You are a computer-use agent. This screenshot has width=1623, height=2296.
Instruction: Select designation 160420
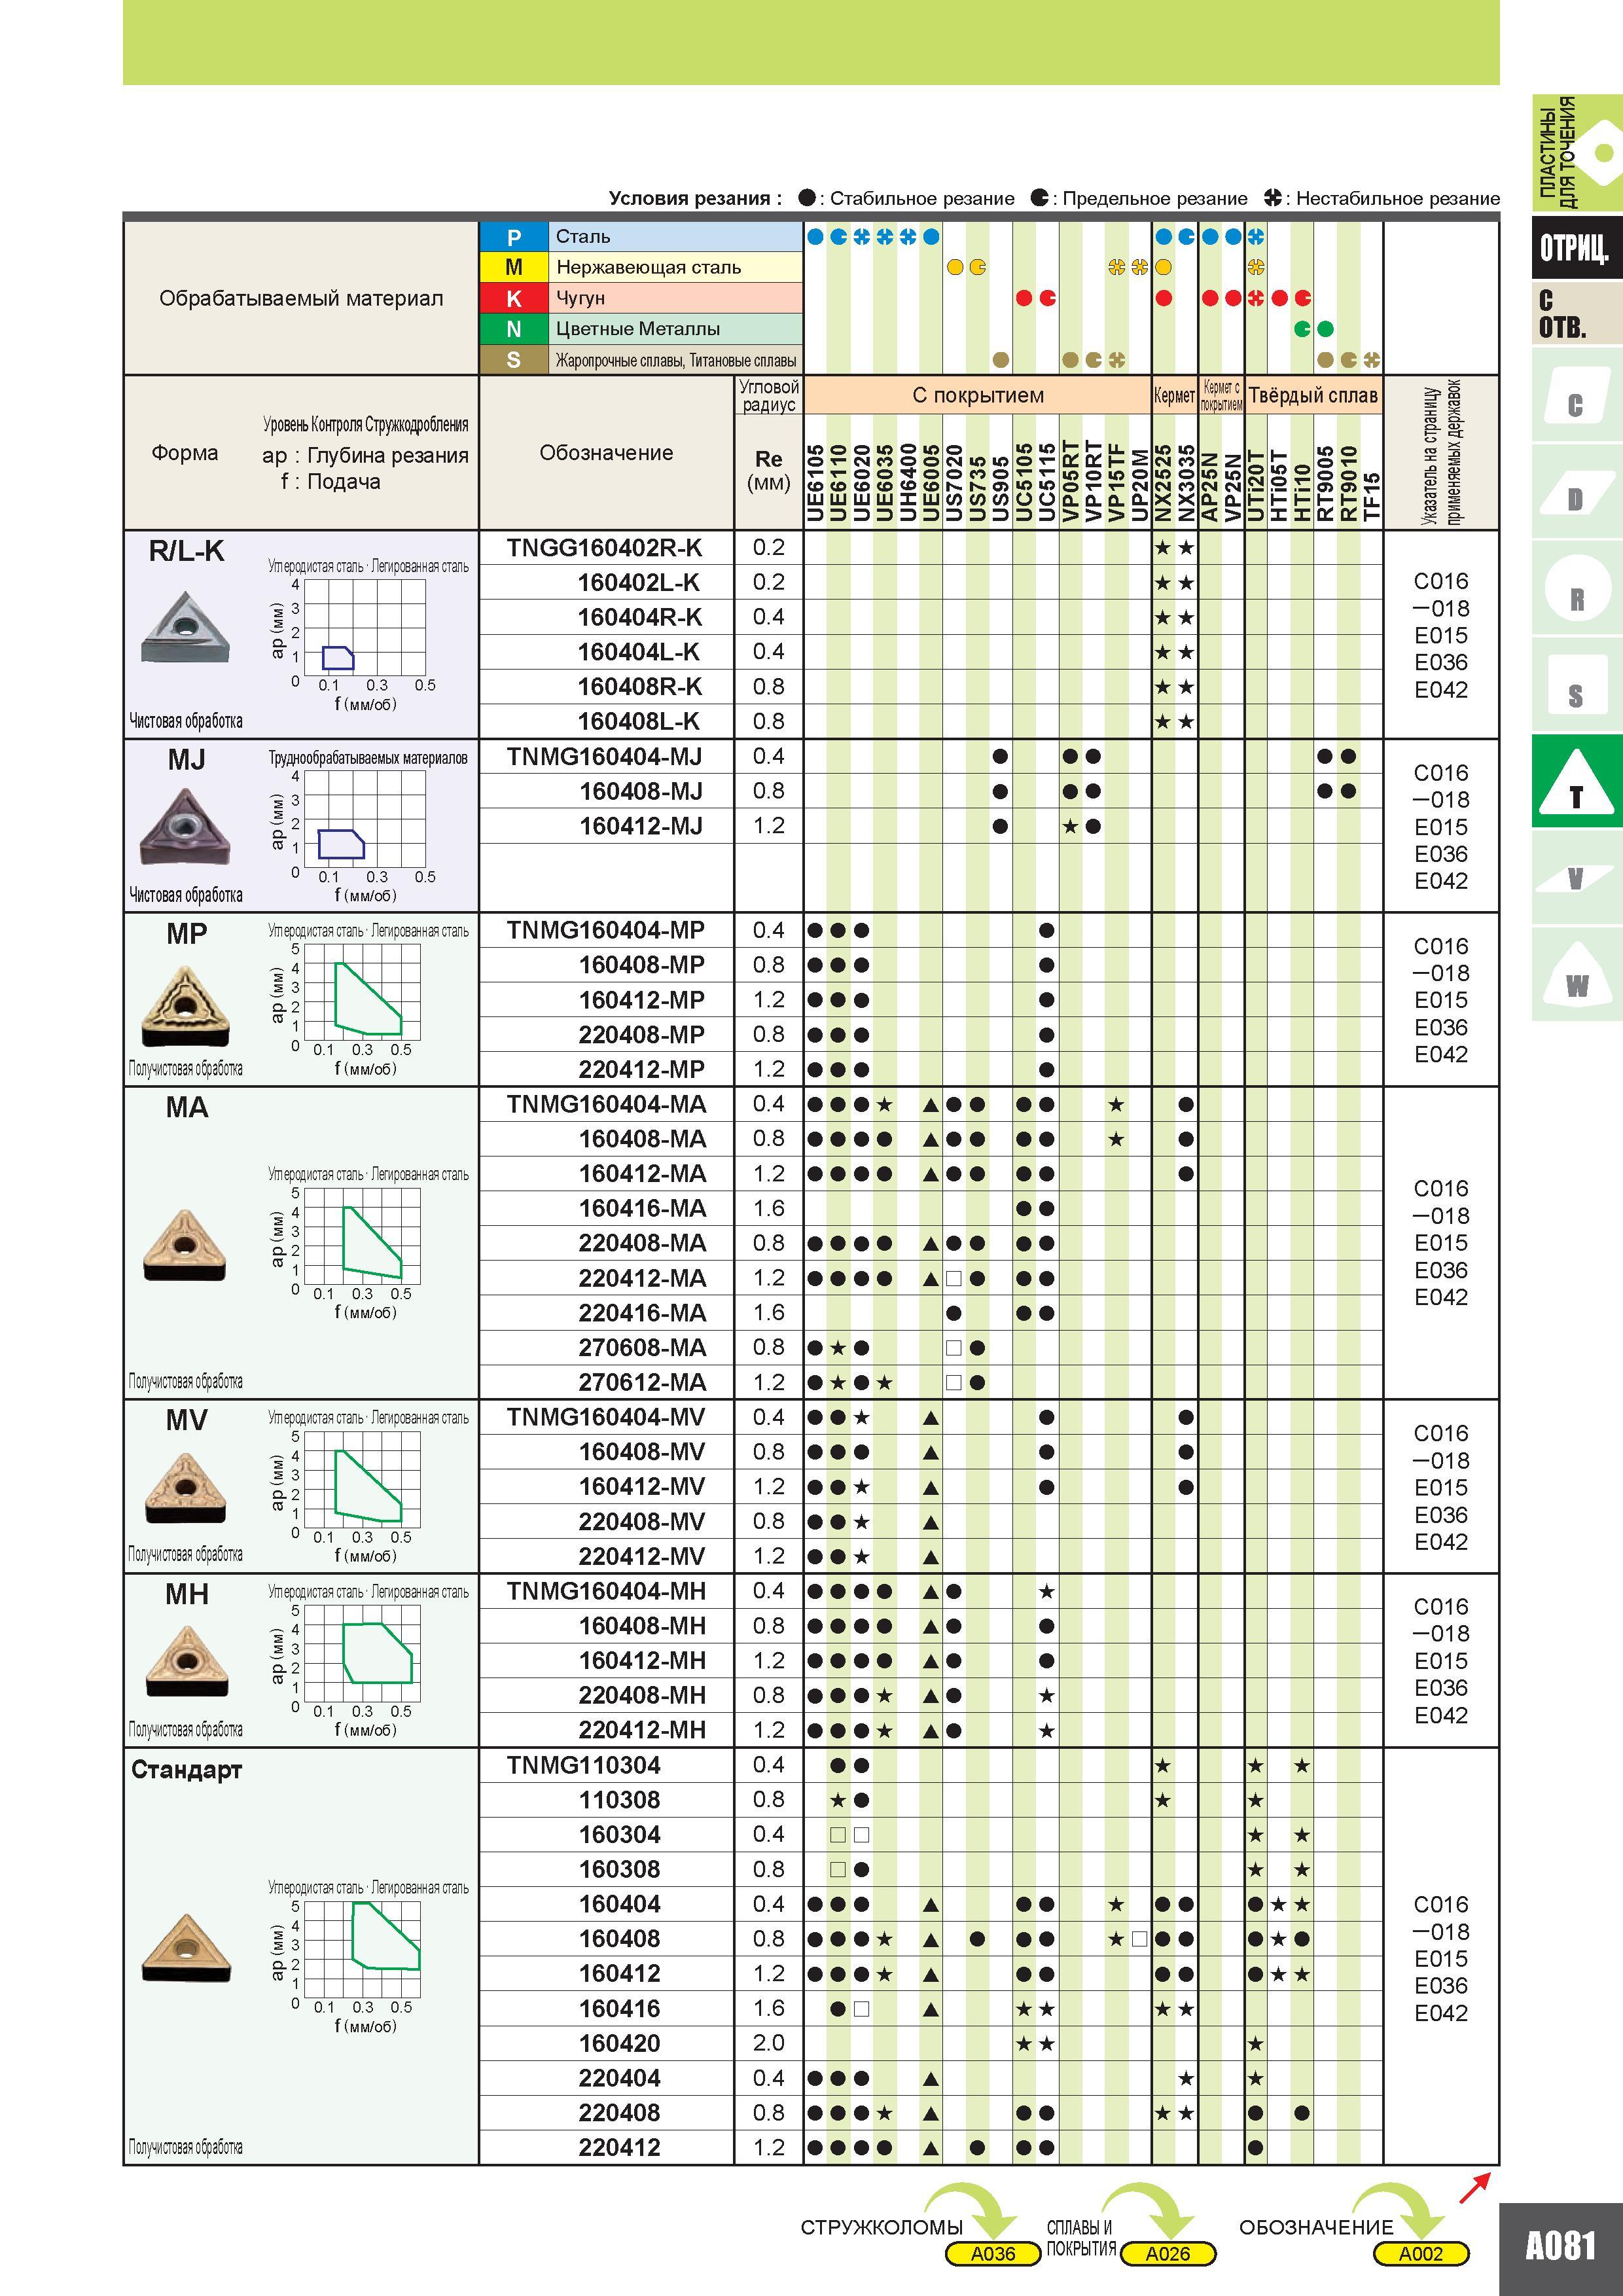pyautogui.click(x=620, y=2043)
